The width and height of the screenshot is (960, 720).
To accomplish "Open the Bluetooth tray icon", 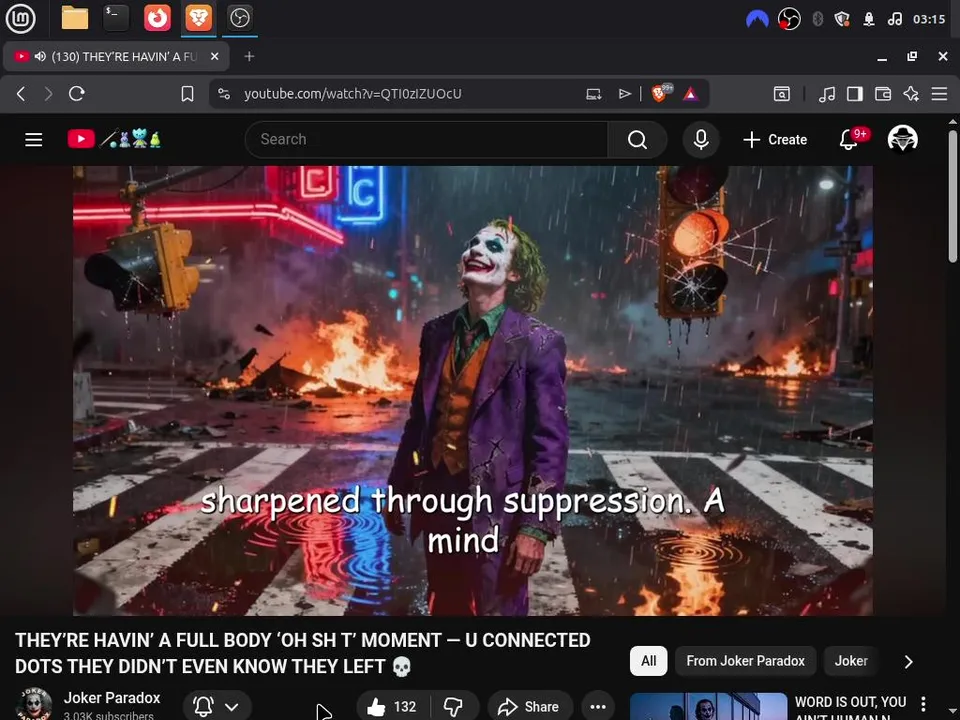I will 817,19.
